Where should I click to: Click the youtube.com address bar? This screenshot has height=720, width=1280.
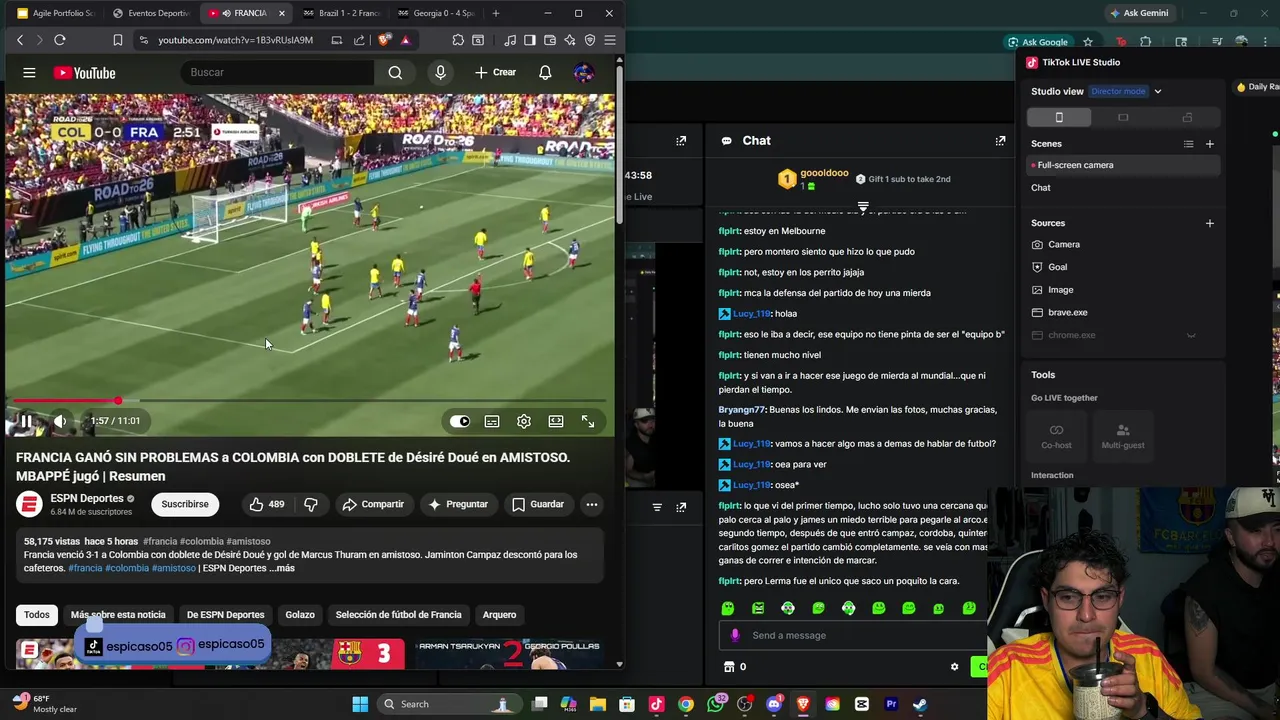[x=235, y=40]
